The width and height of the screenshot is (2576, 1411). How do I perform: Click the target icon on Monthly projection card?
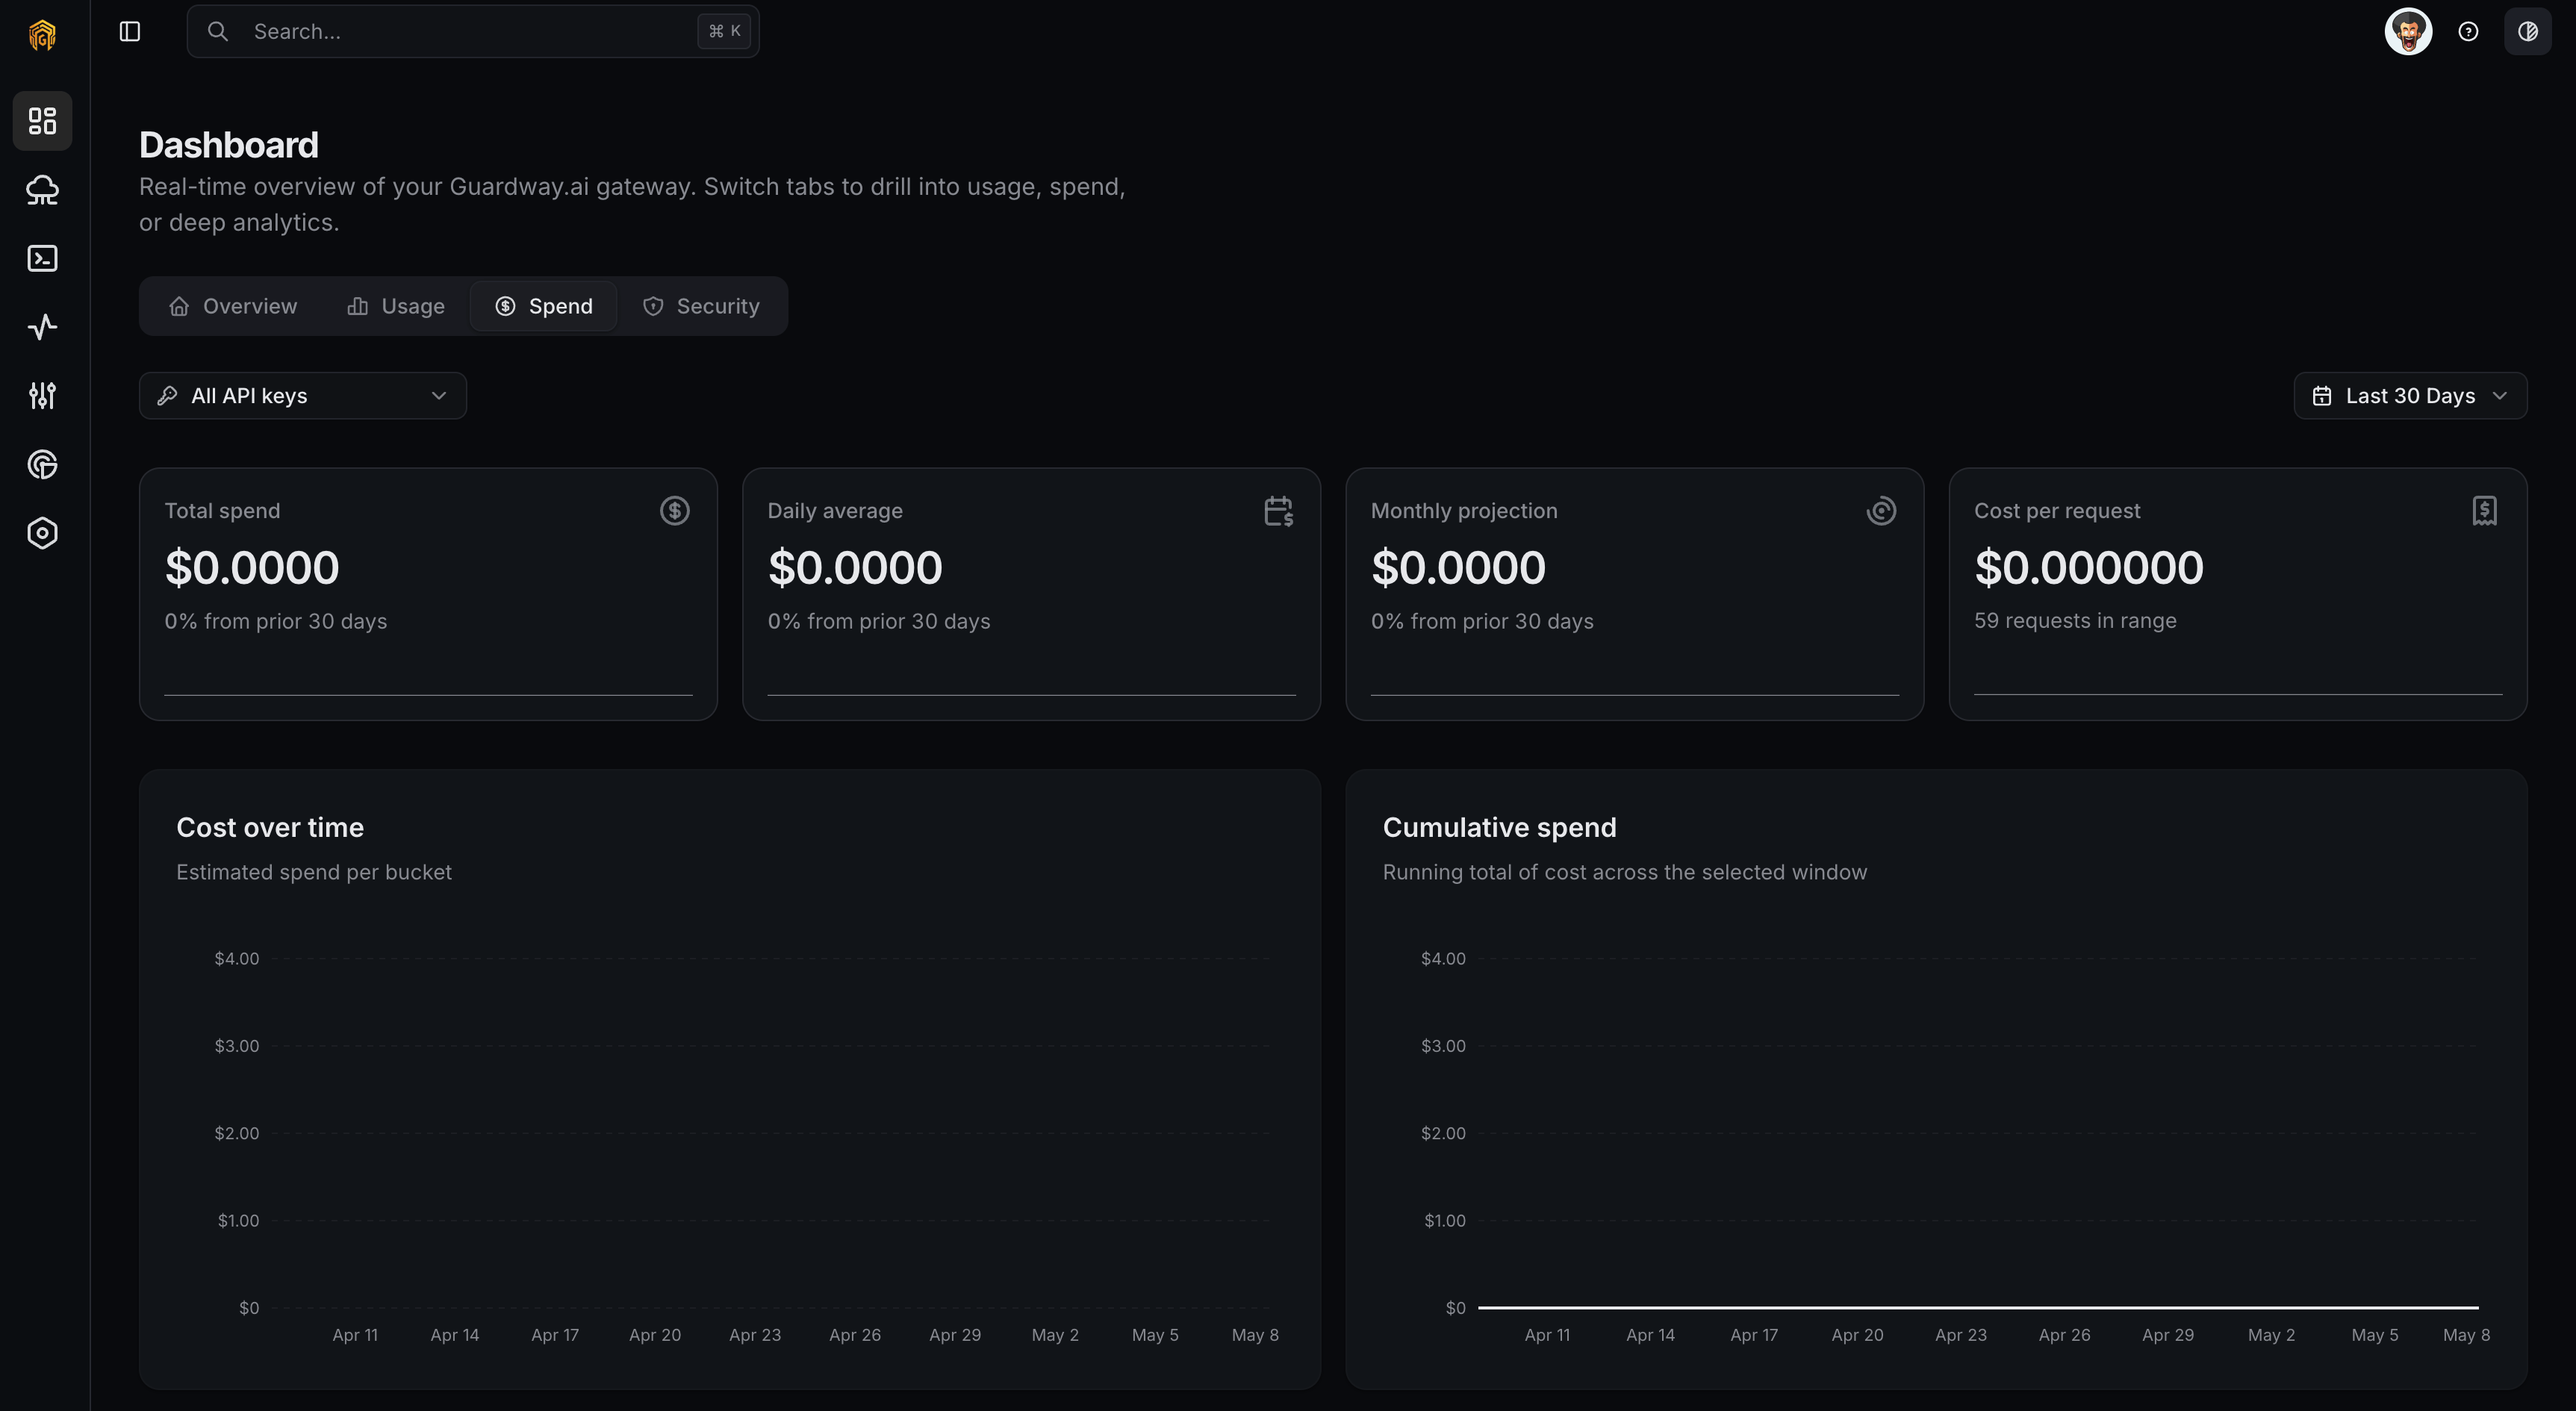(1881, 511)
